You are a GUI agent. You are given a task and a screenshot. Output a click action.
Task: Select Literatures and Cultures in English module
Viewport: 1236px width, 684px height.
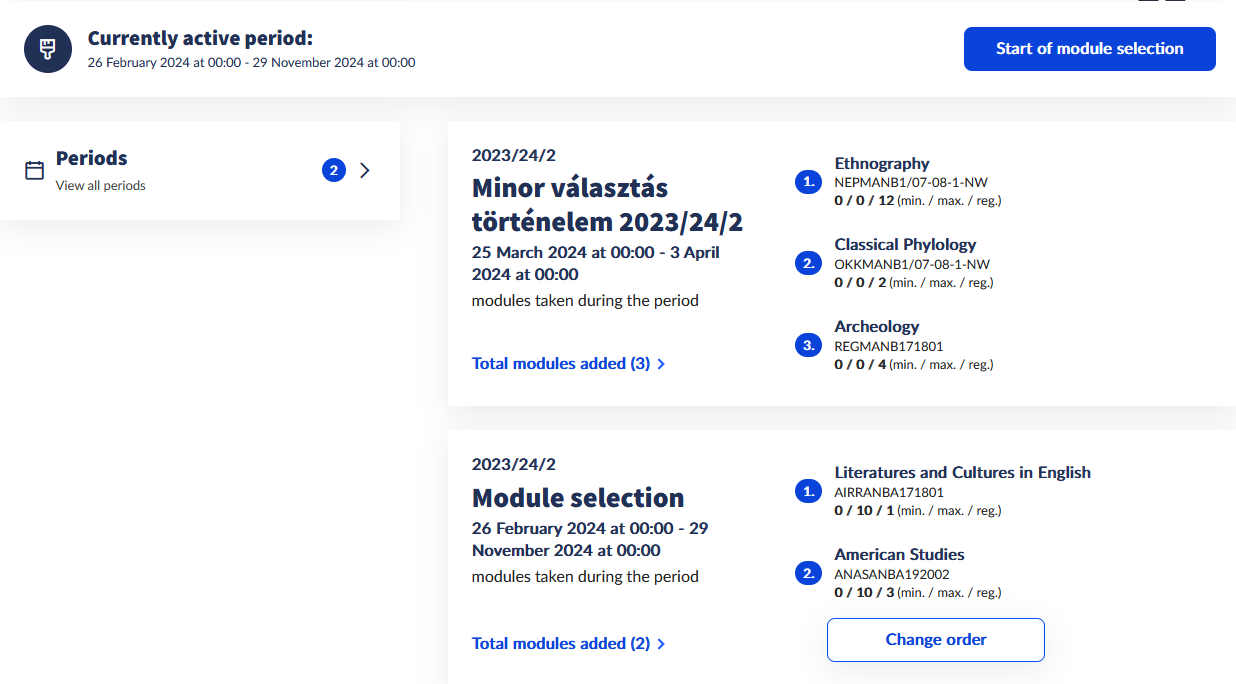962,473
